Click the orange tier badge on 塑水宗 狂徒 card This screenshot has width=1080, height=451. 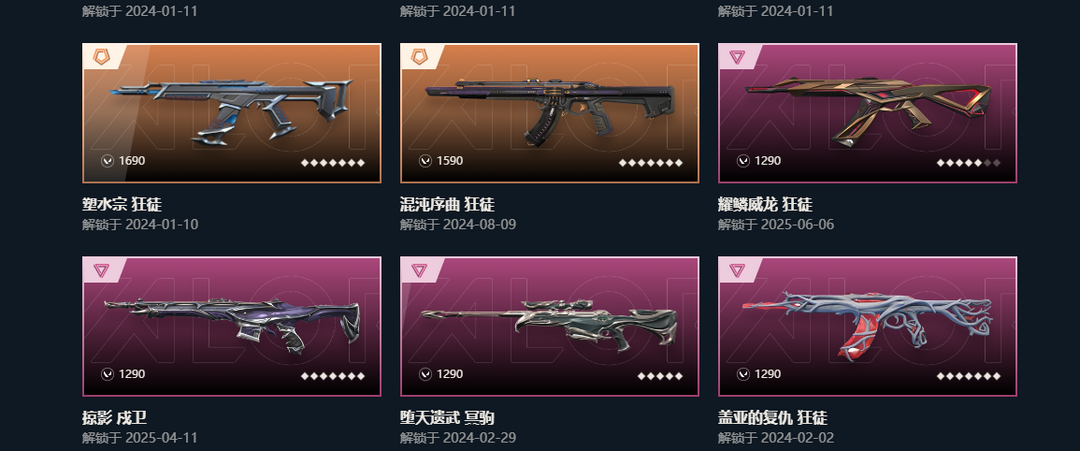click(101, 57)
